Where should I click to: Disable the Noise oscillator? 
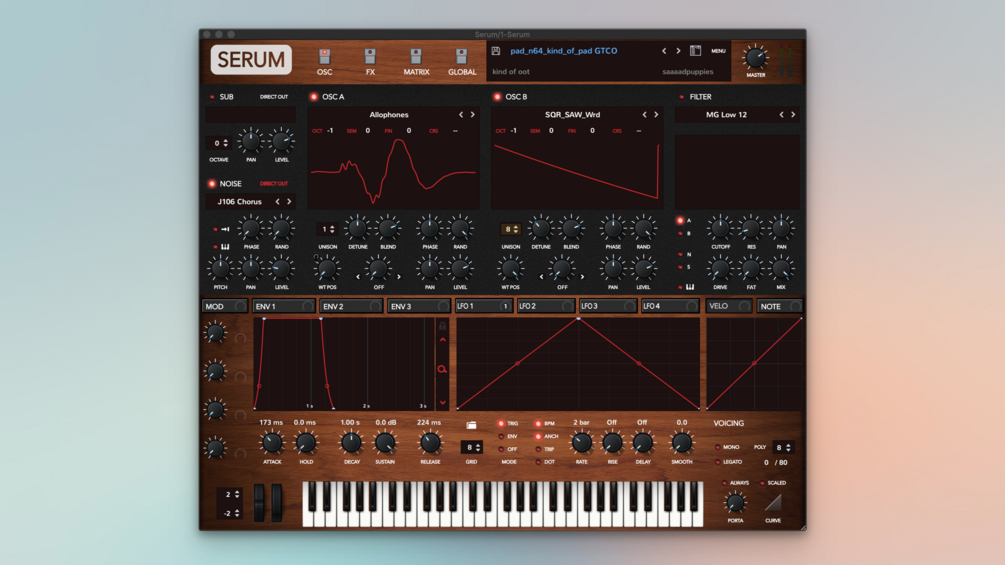pos(212,184)
